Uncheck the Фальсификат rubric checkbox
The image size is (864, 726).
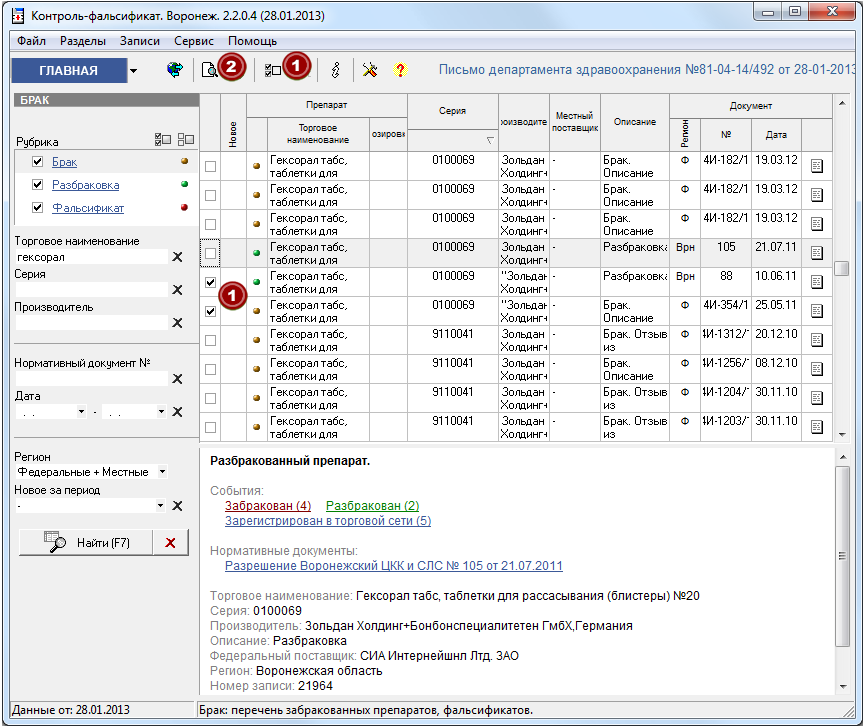tap(37, 208)
